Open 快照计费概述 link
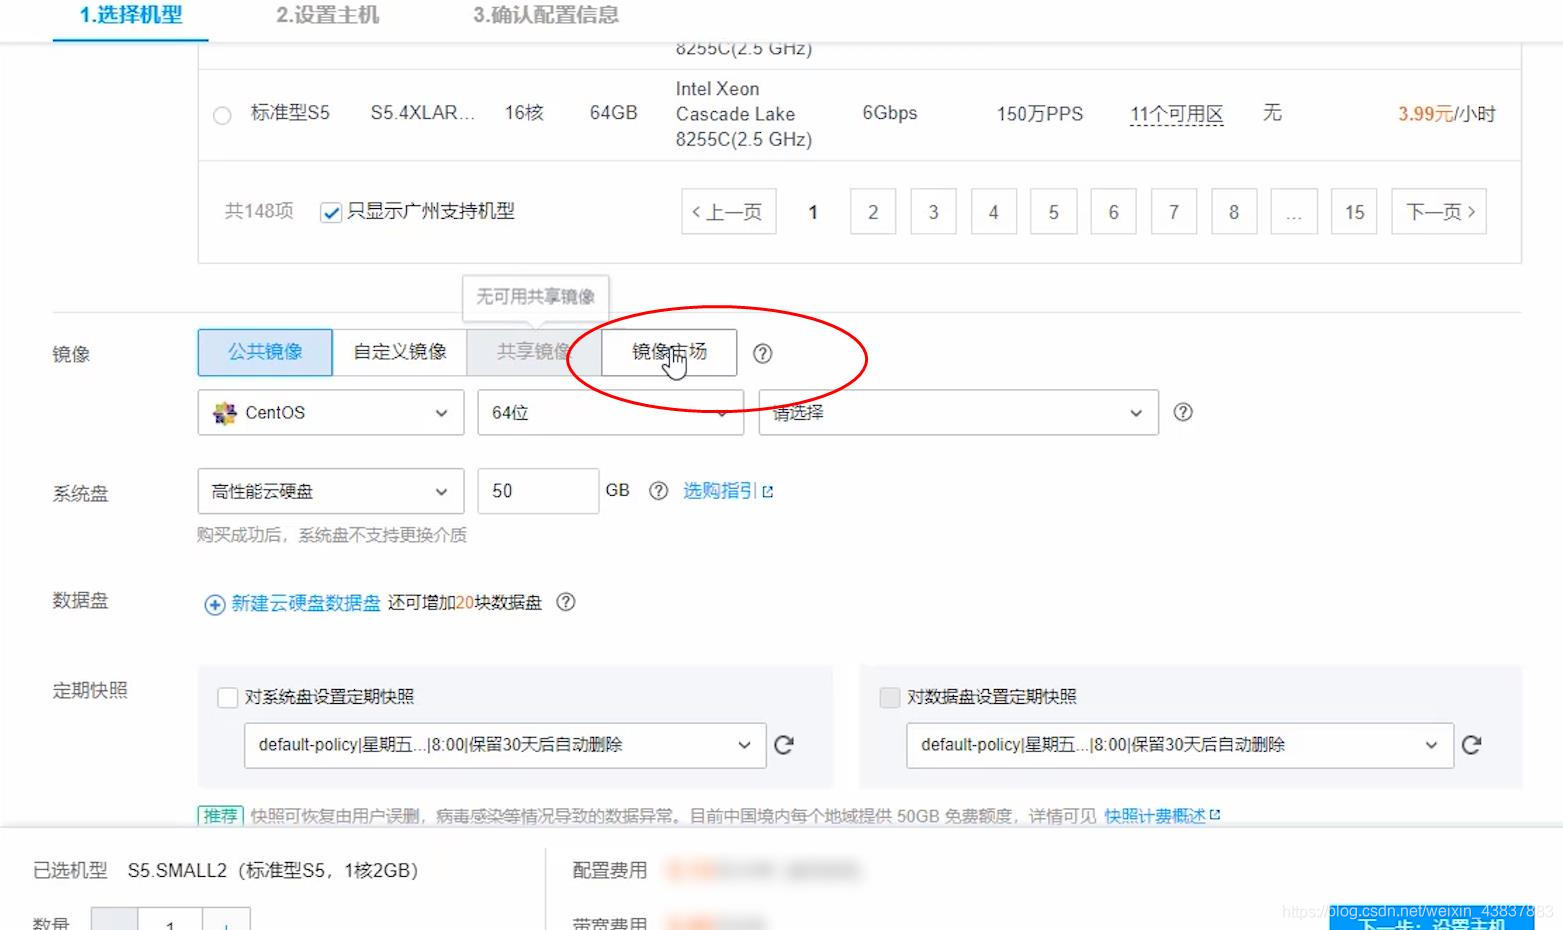This screenshot has width=1563, height=930. pos(1155,816)
